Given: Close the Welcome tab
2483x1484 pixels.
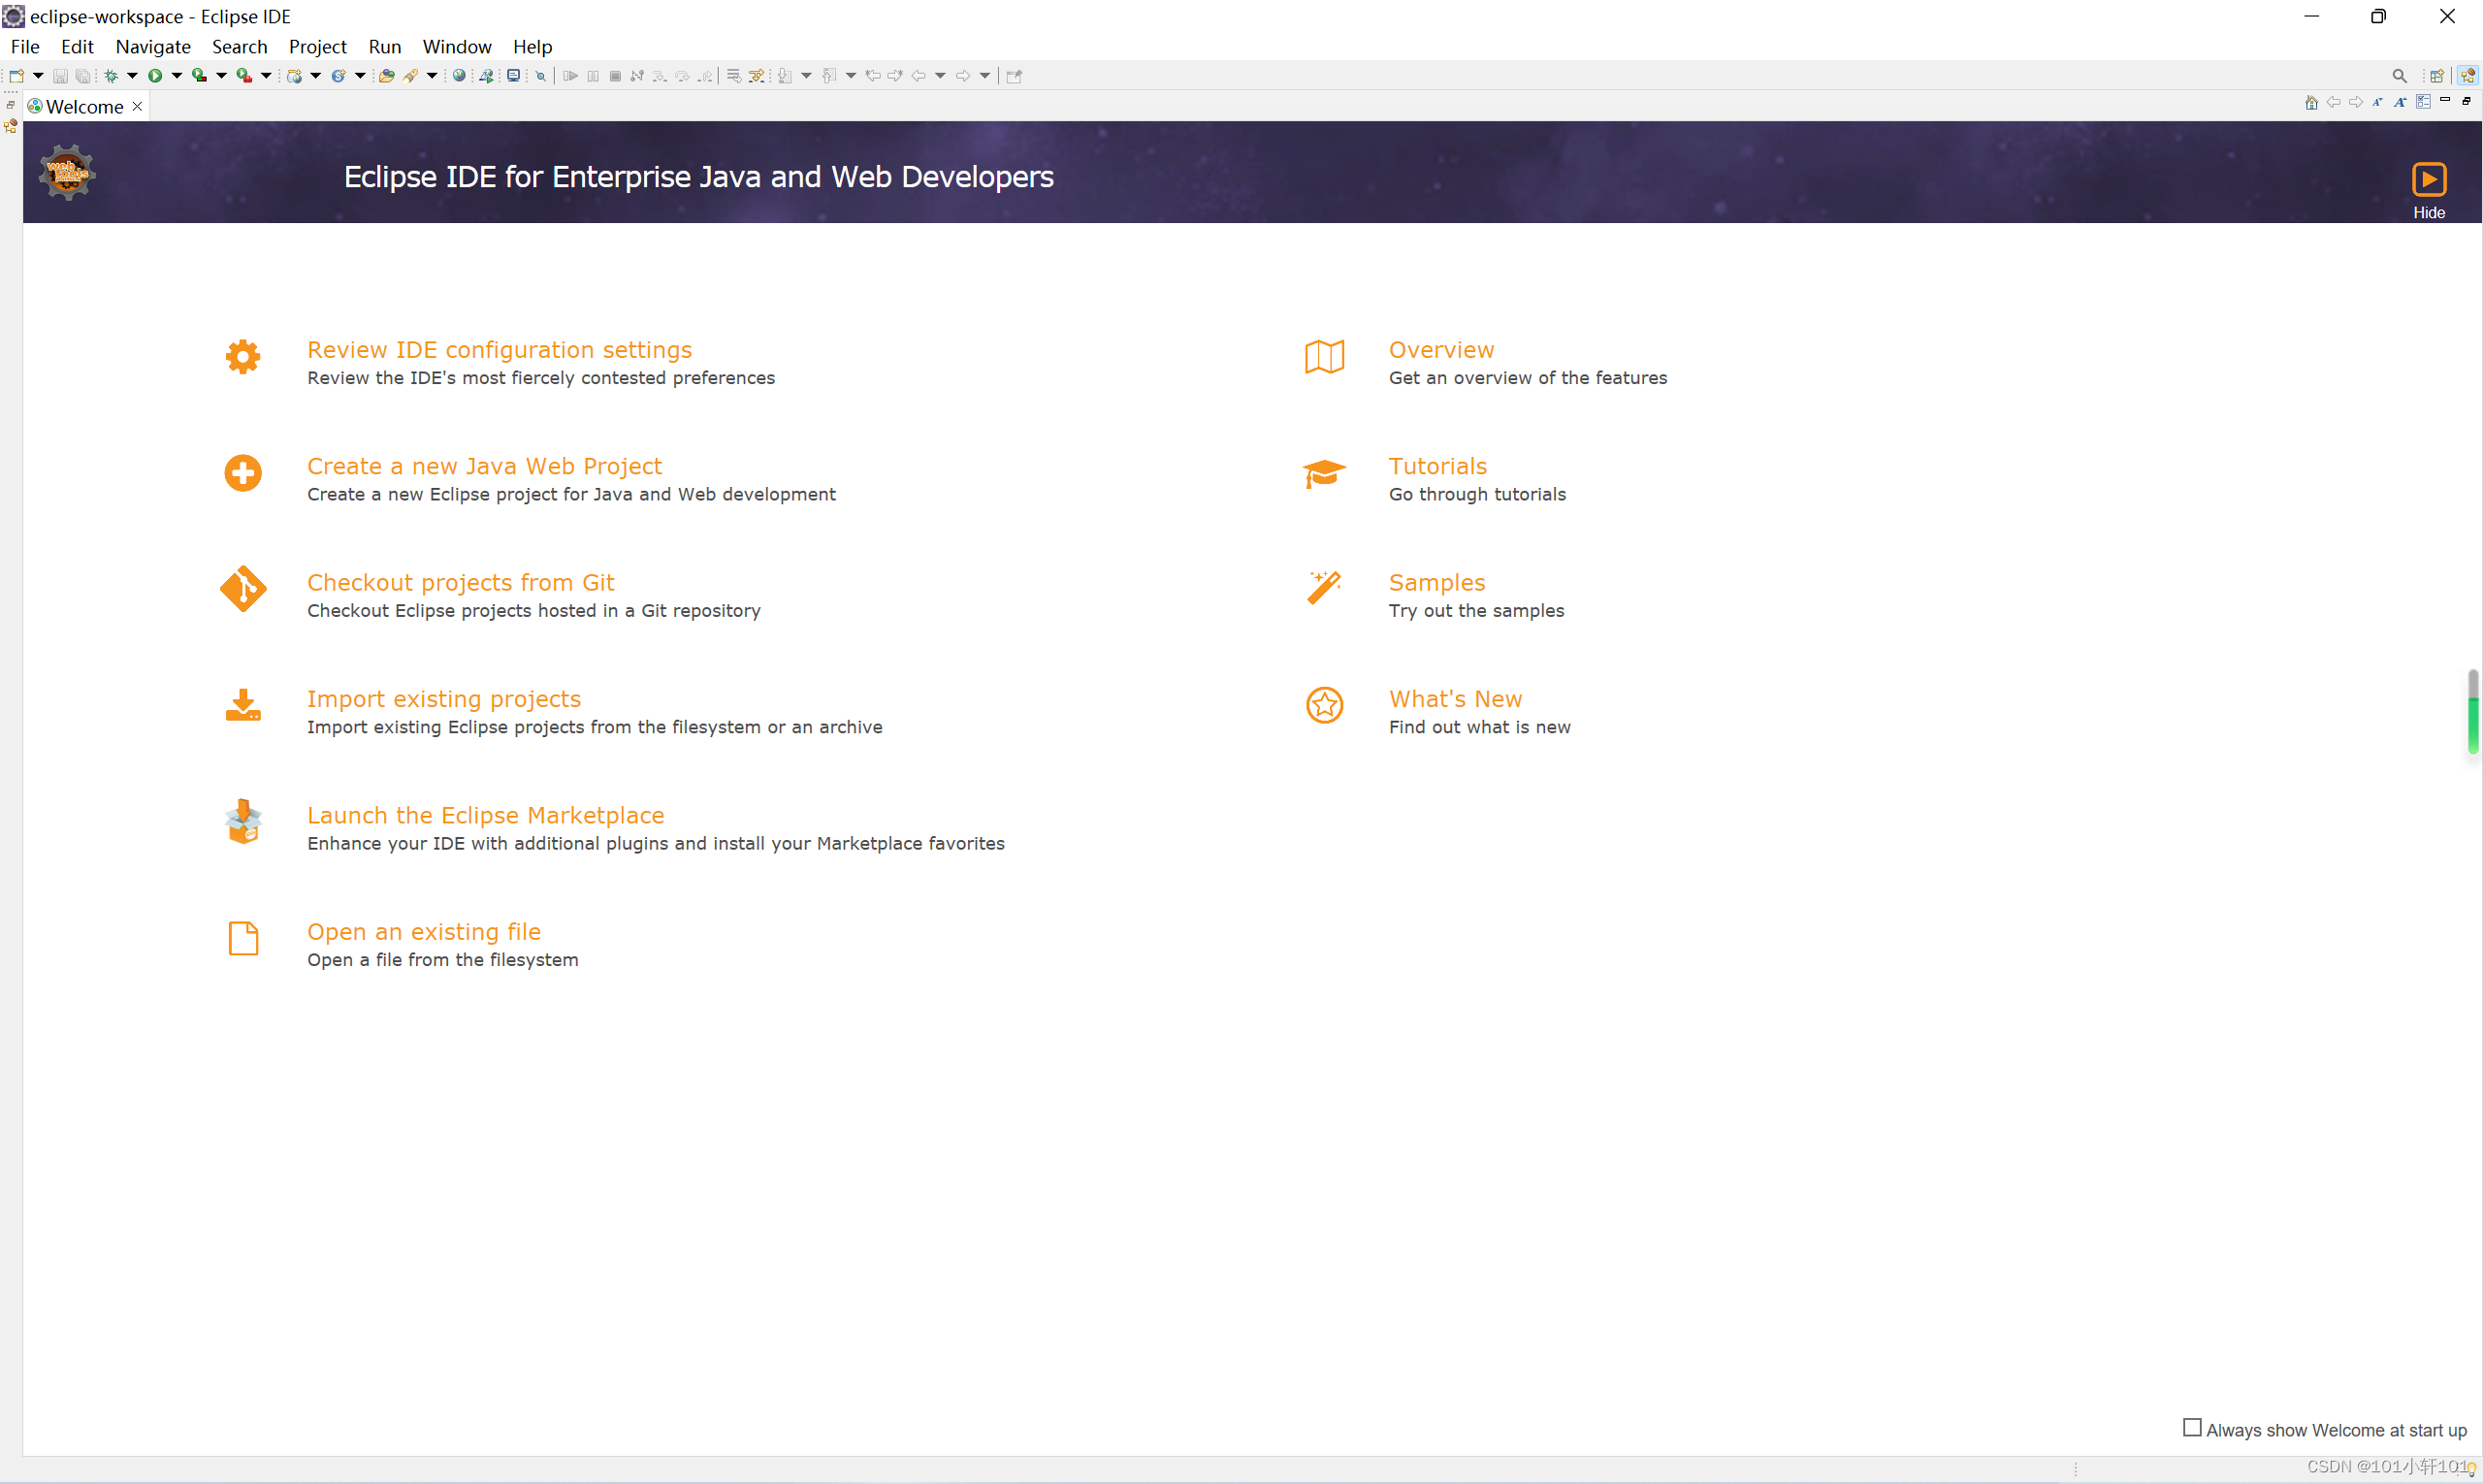Looking at the screenshot, I should click(x=138, y=107).
